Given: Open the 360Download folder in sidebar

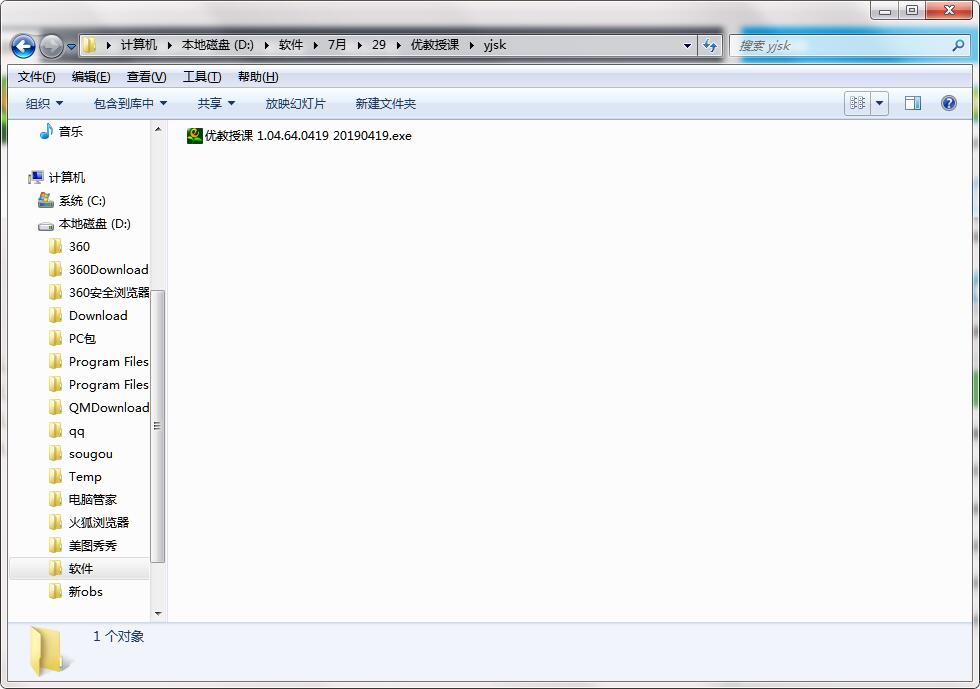Looking at the screenshot, I should (x=108, y=269).
